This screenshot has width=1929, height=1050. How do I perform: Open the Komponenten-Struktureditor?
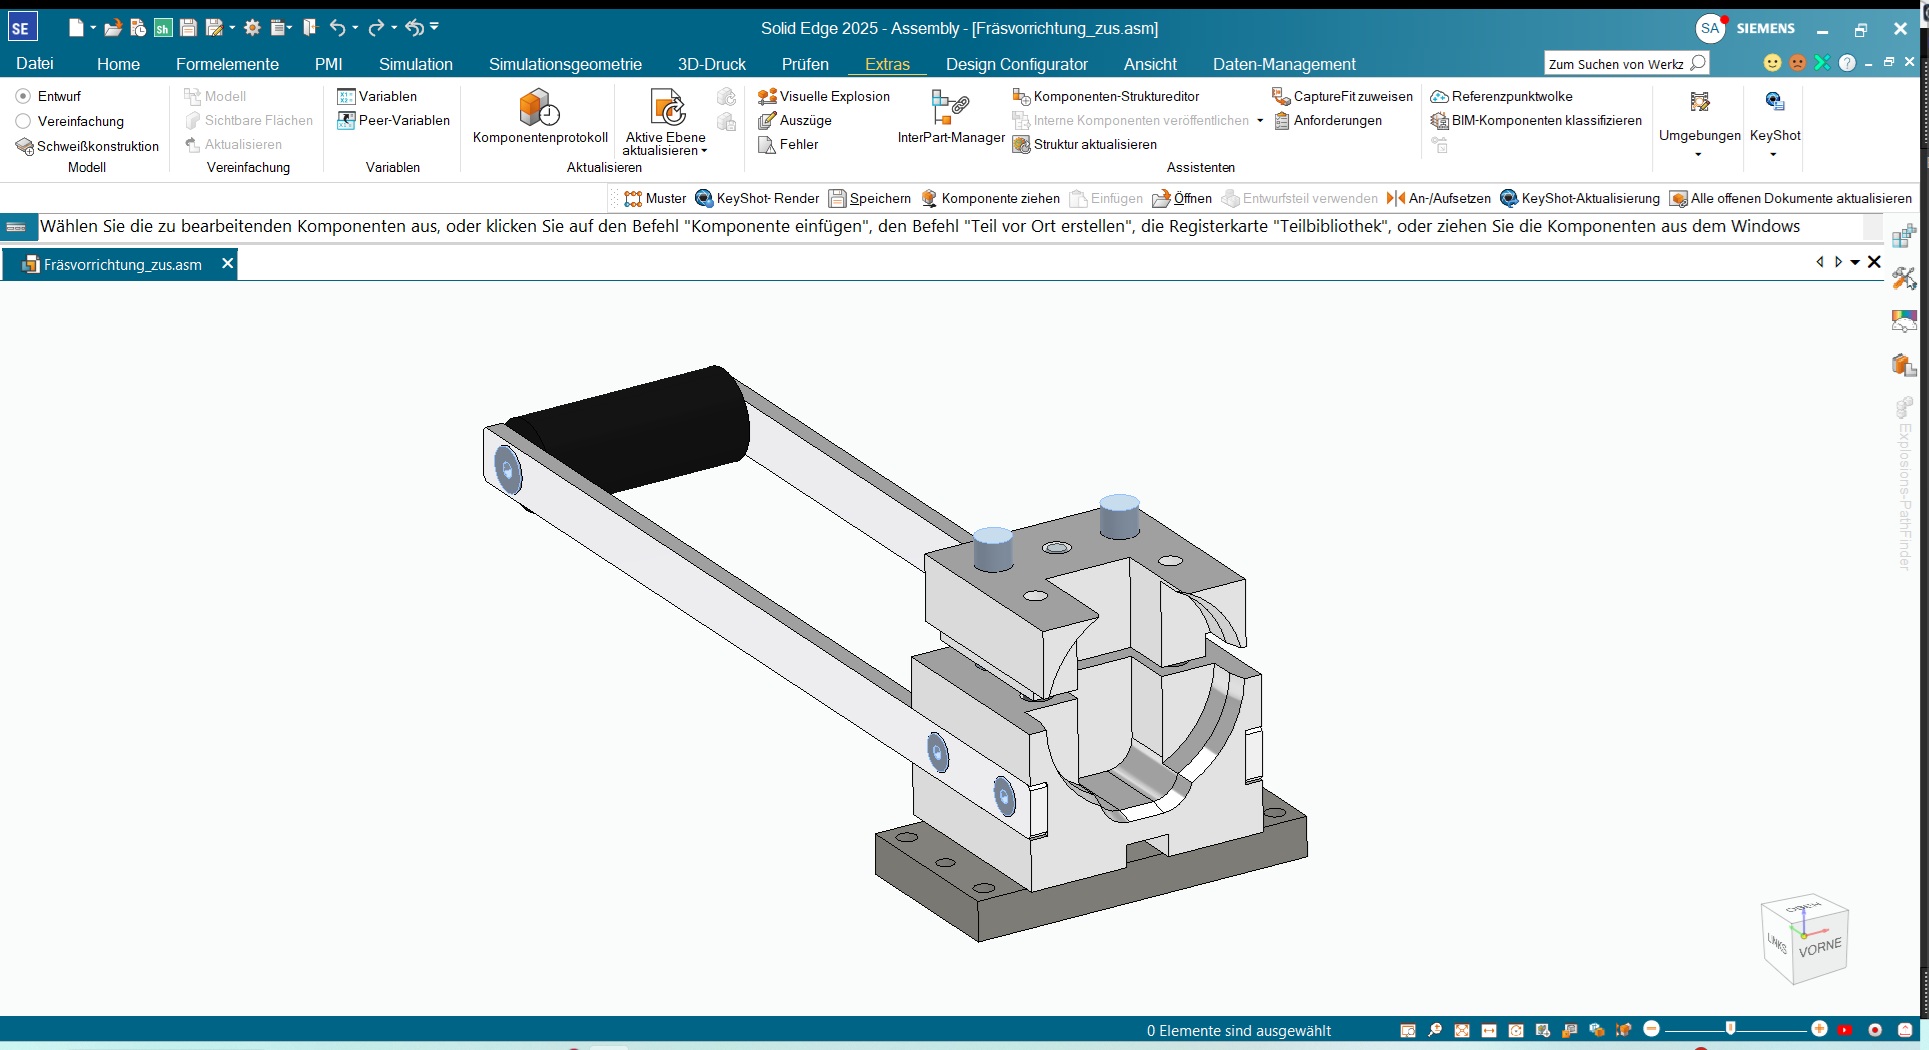[1105, 96]
